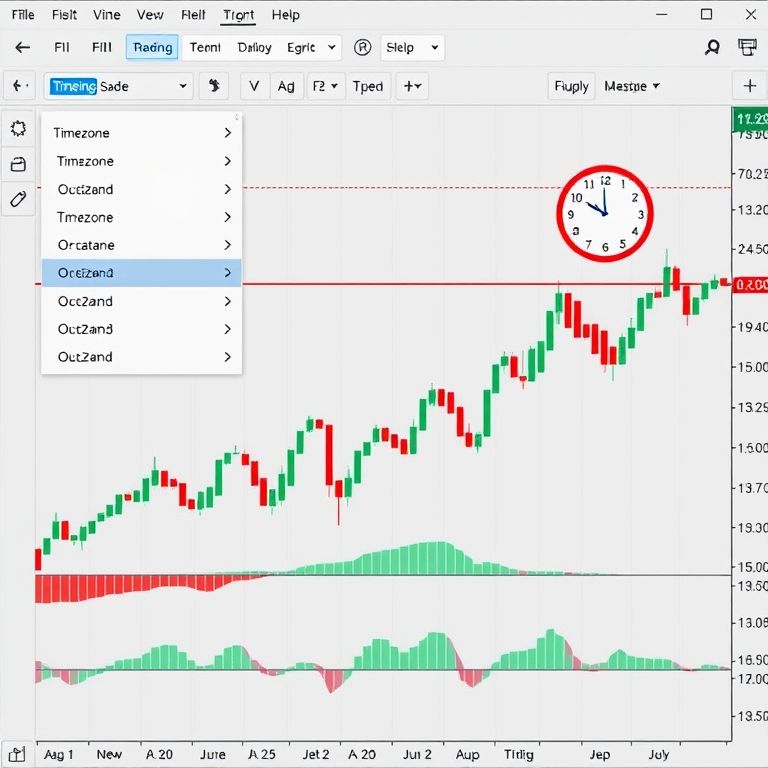The width and height of the screenshot is (768, 768).
Task: Click the folder icon in left sidebar
Action: tap(18, 164)
